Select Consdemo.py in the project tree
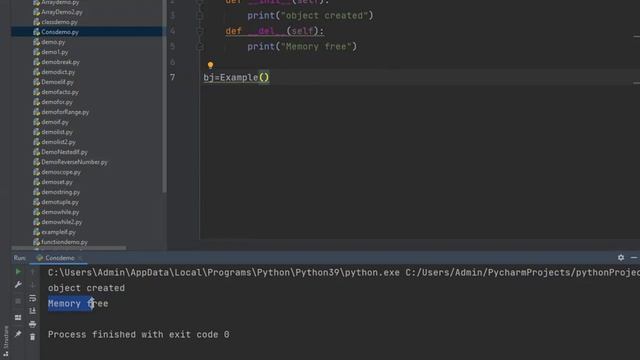This screenshot has width=640, height=360. click(60, 32)
